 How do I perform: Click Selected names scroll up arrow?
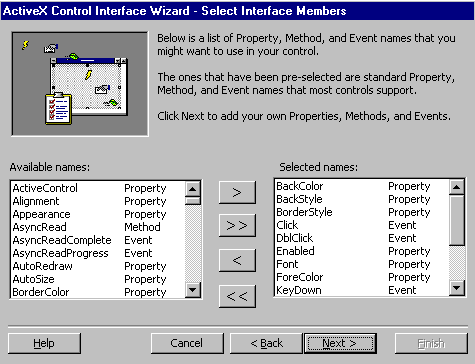(x=457, y=187)
